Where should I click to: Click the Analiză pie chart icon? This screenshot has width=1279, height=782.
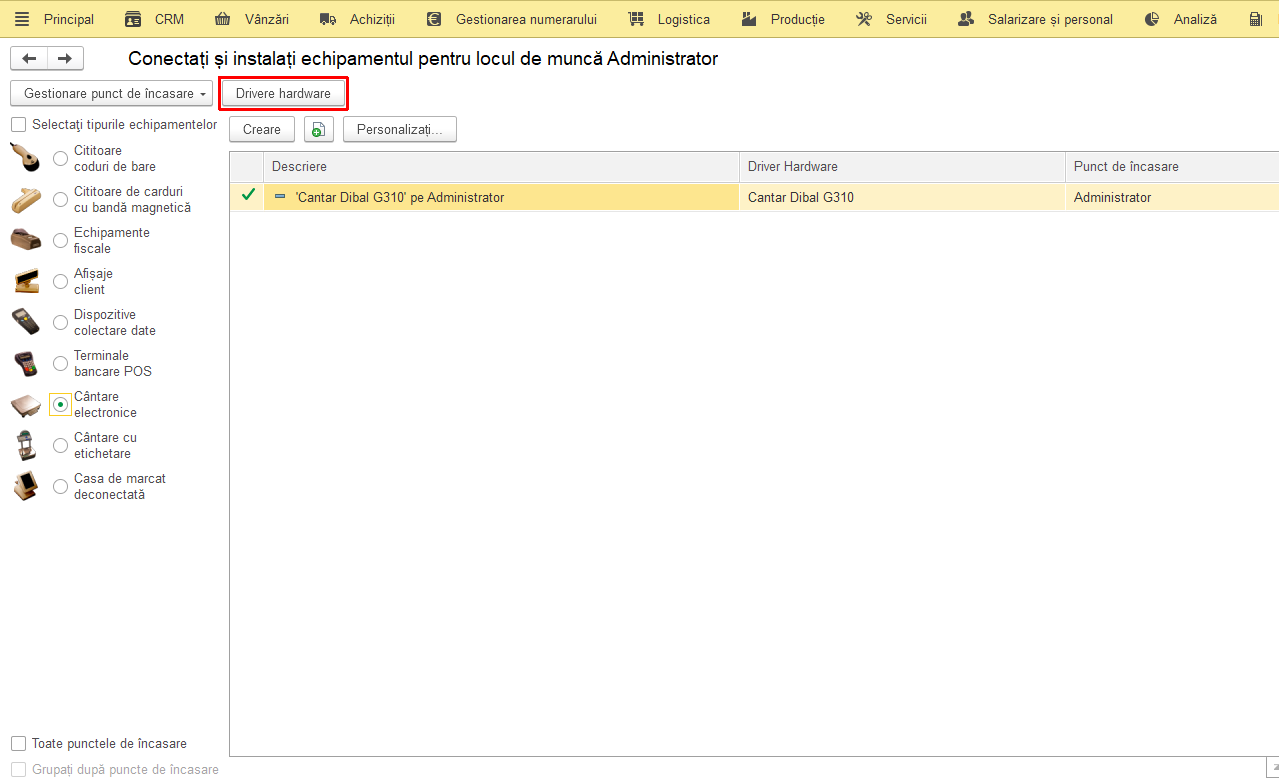[1152, 19]
